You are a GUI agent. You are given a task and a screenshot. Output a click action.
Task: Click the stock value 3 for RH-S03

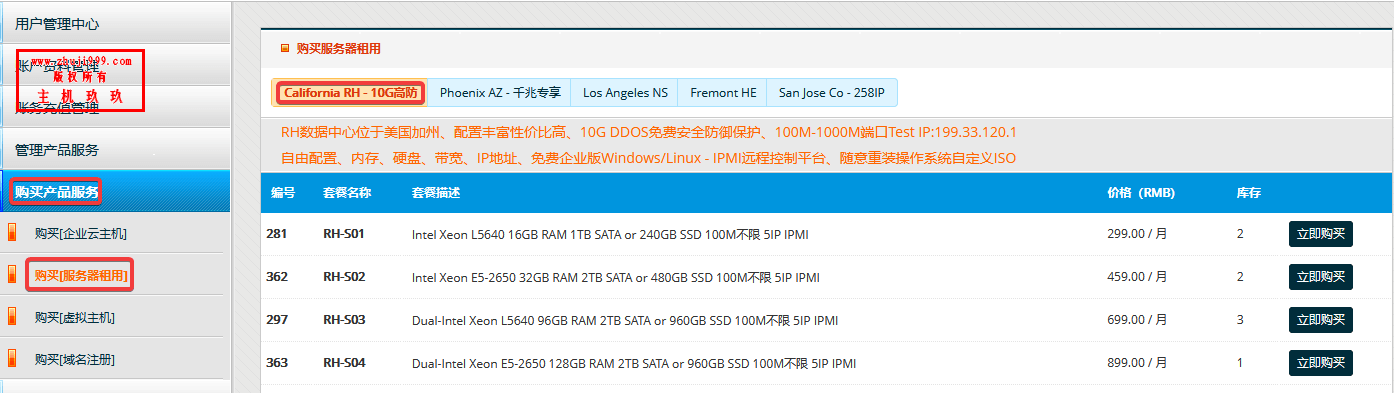pos(1240,320)
